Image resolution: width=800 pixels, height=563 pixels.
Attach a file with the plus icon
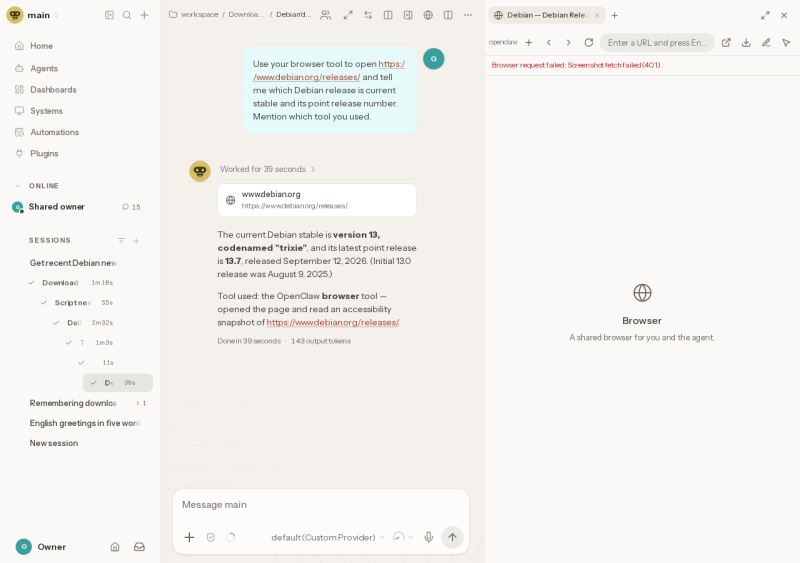(x=189, y=537)
